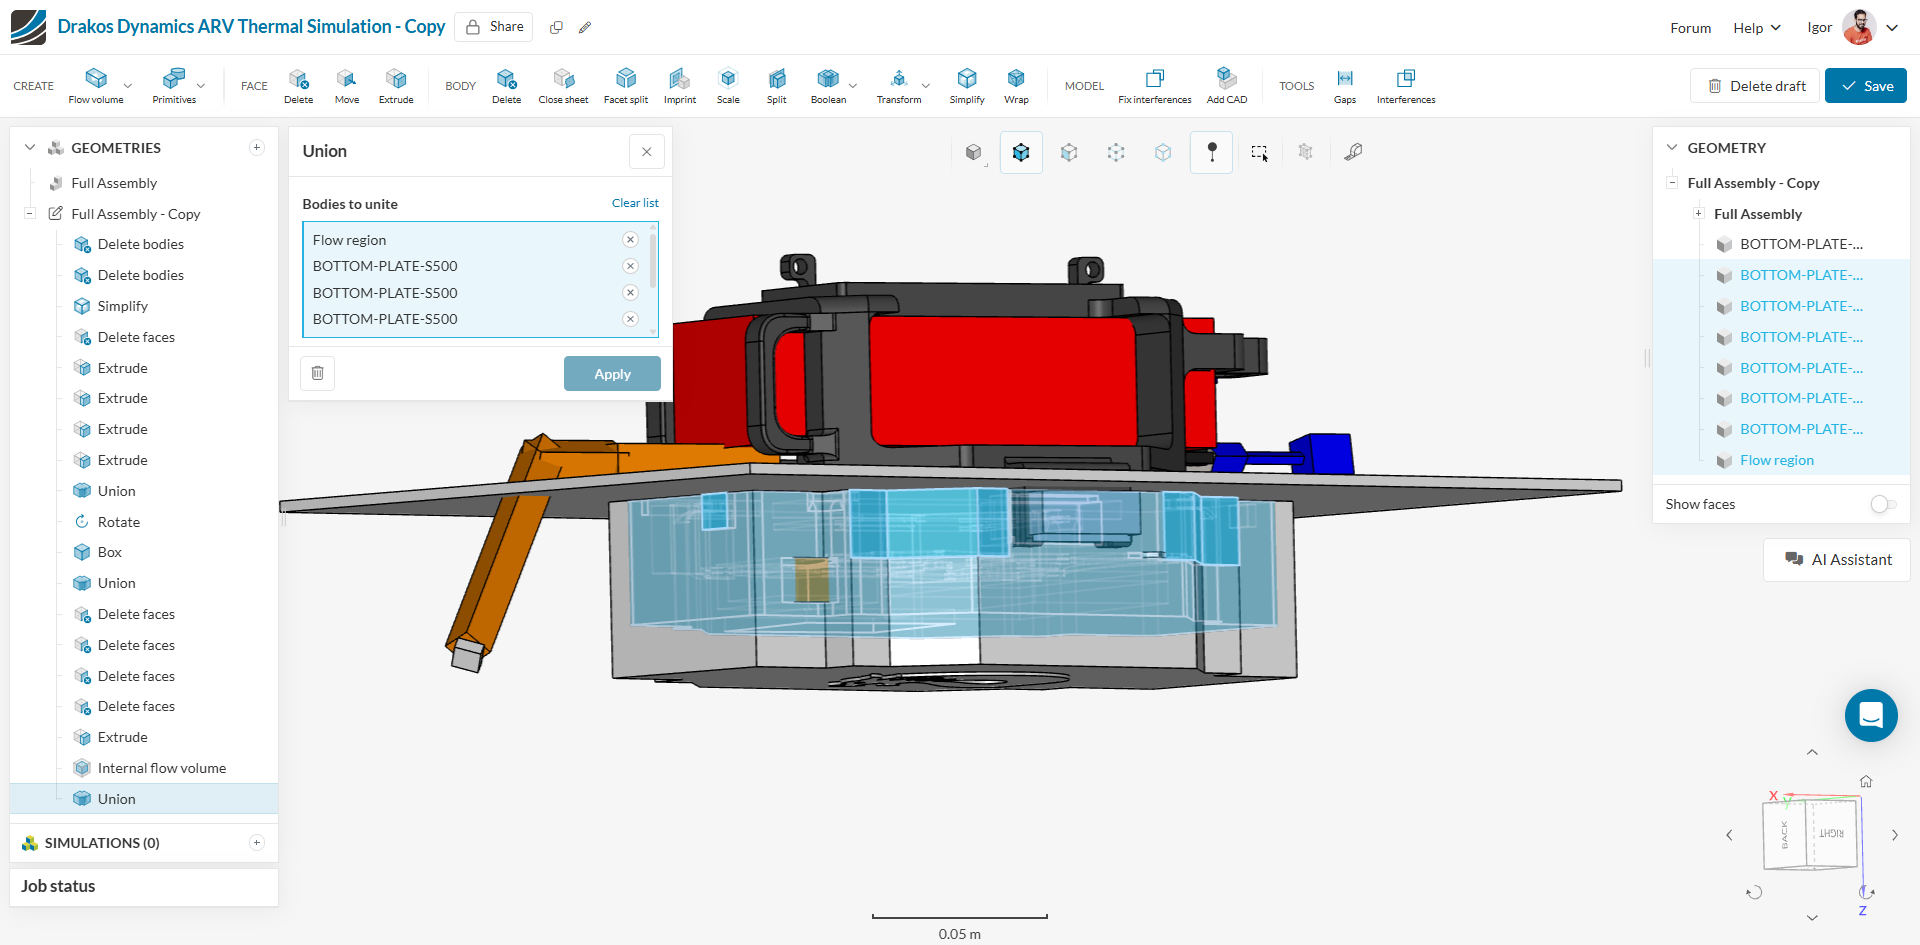The image size is (1920, 945).
Task: Open the Forum link
Action: [1690, 28]
